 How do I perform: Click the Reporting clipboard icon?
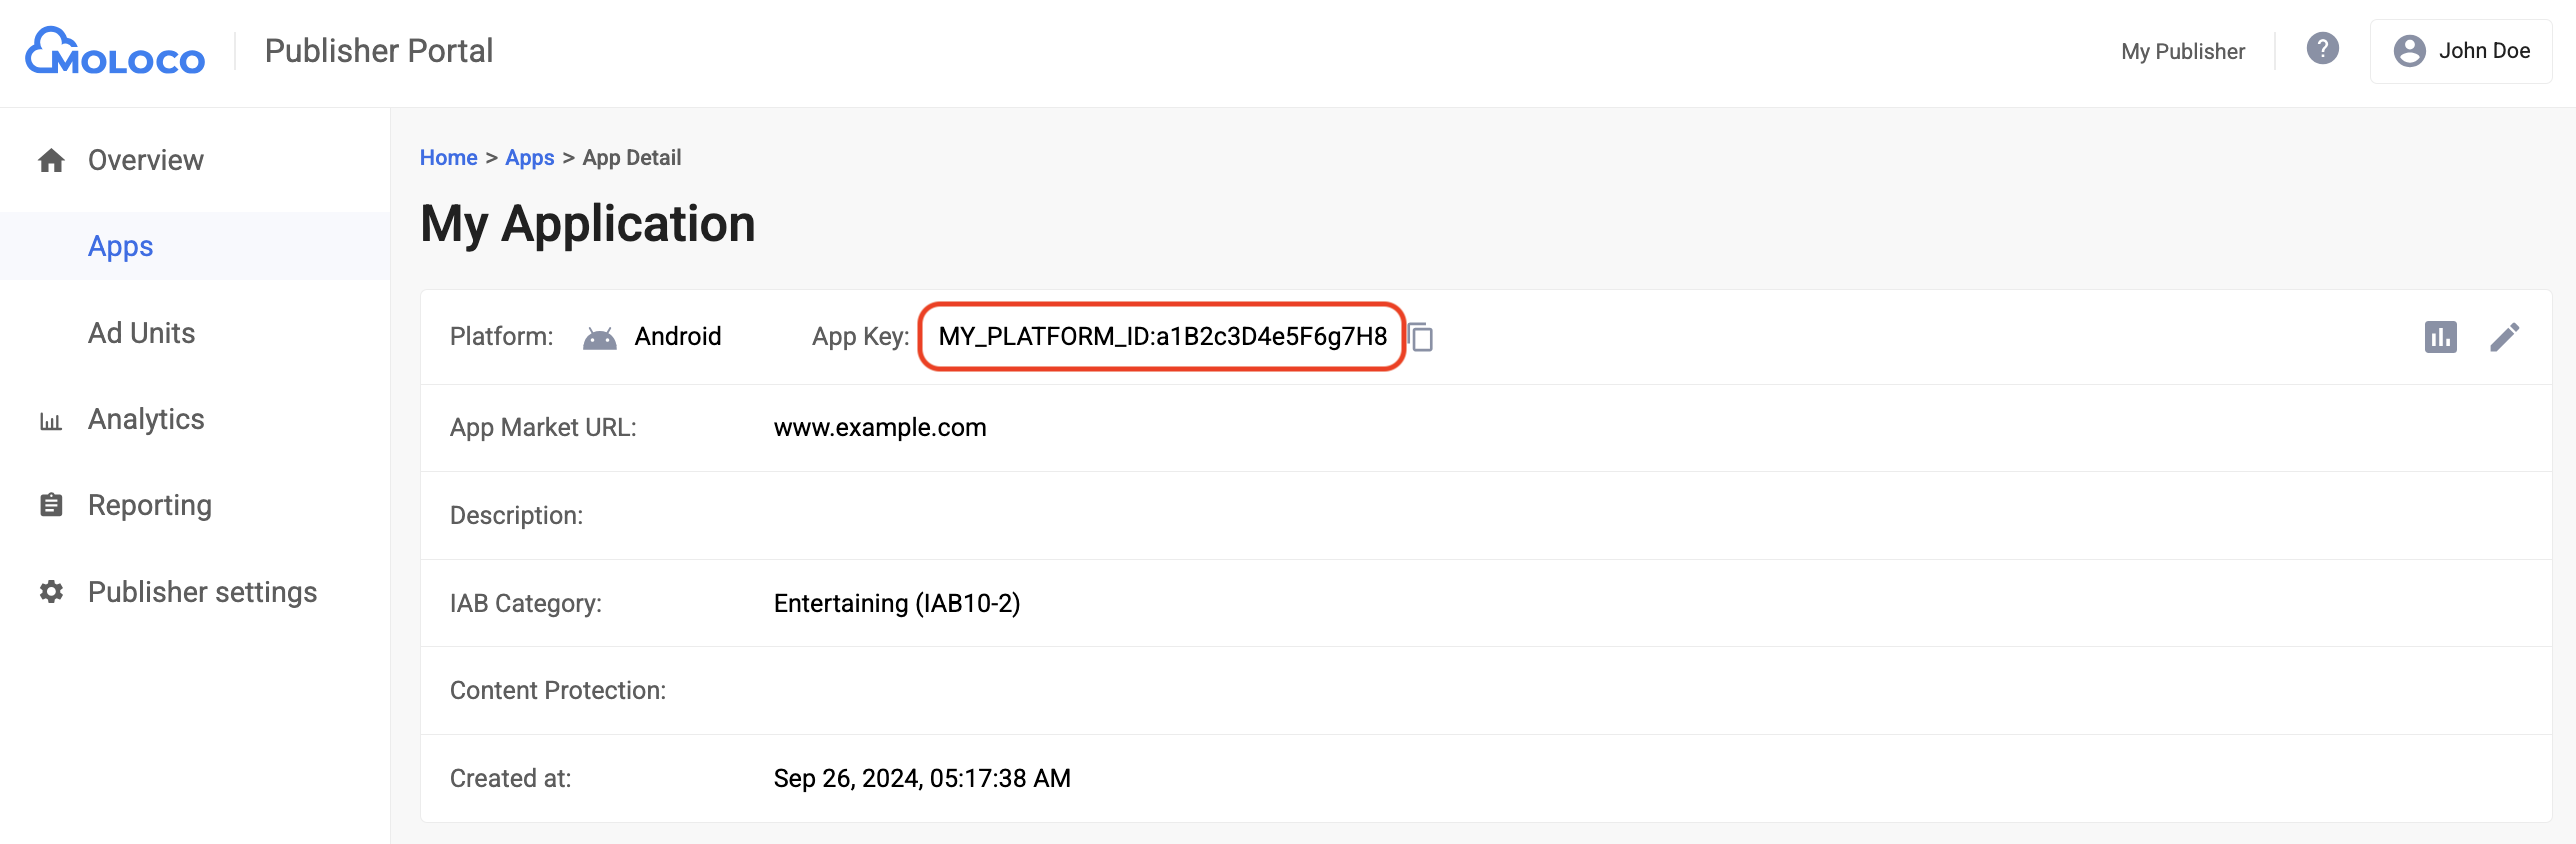51,505
